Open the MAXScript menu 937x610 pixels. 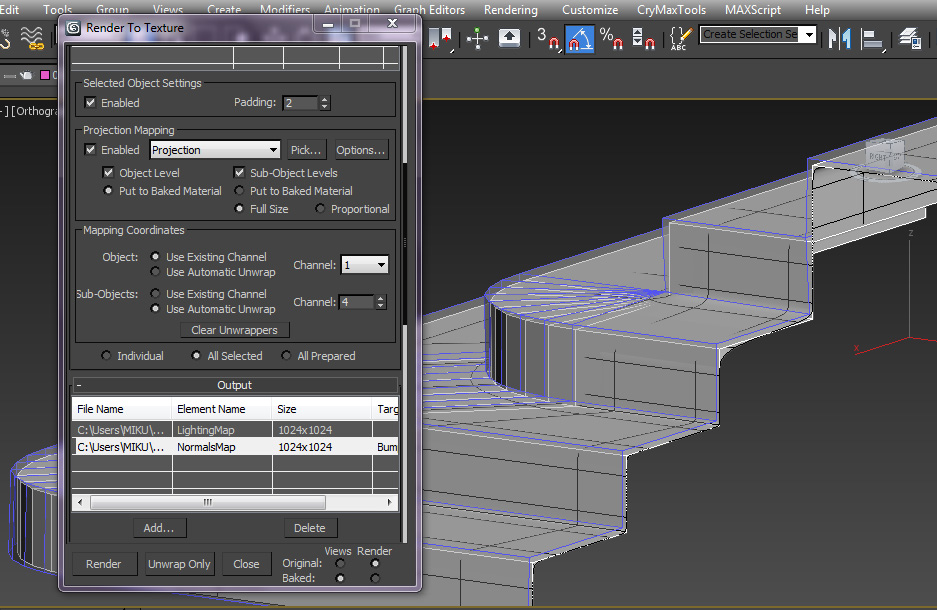point(753,10)
